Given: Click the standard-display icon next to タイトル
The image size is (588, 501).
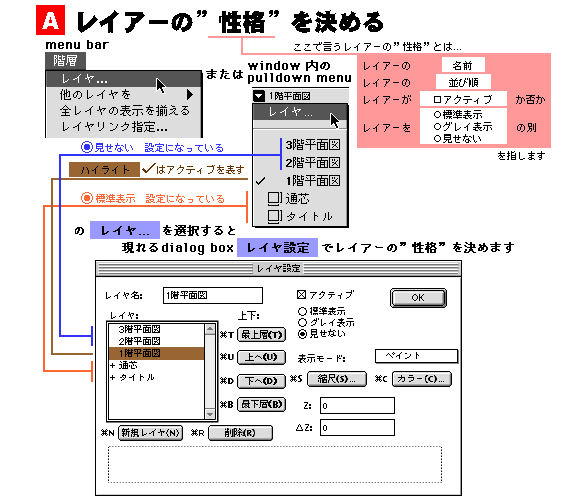Looking at the screenshot, I should (x=275, y=216).
